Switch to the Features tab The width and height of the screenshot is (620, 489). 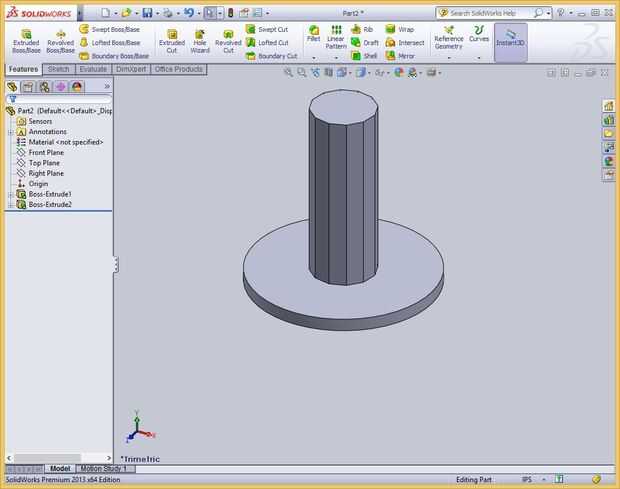[x=23, y=69]
